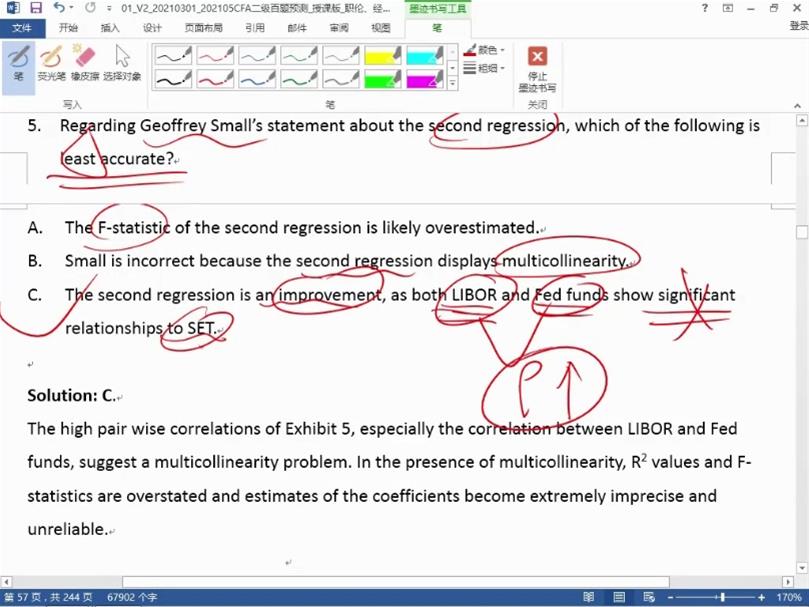Open the 粗细 line thickness dropdown
This screenshot has height=607, width=809.
tap(484, 68)
